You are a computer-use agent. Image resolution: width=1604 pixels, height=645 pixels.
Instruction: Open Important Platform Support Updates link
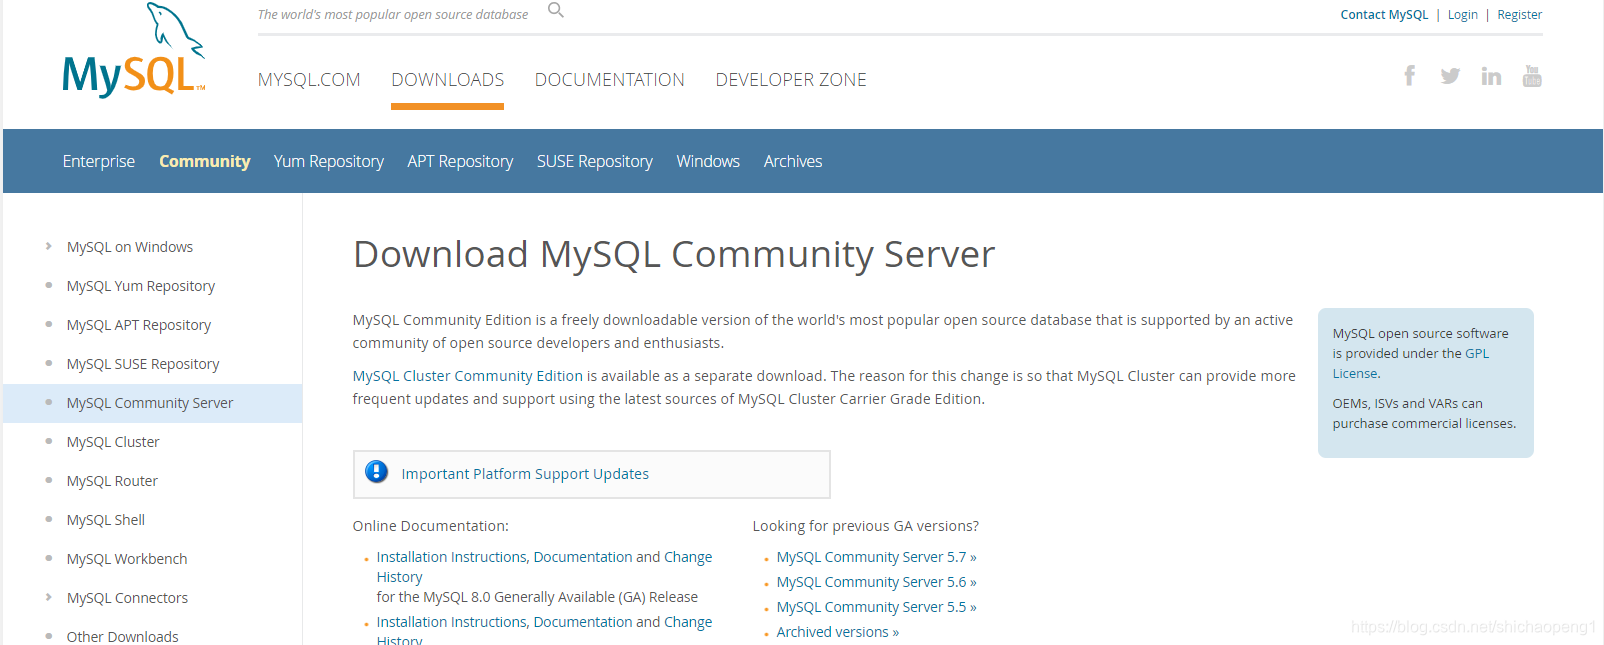click(525, 474)
